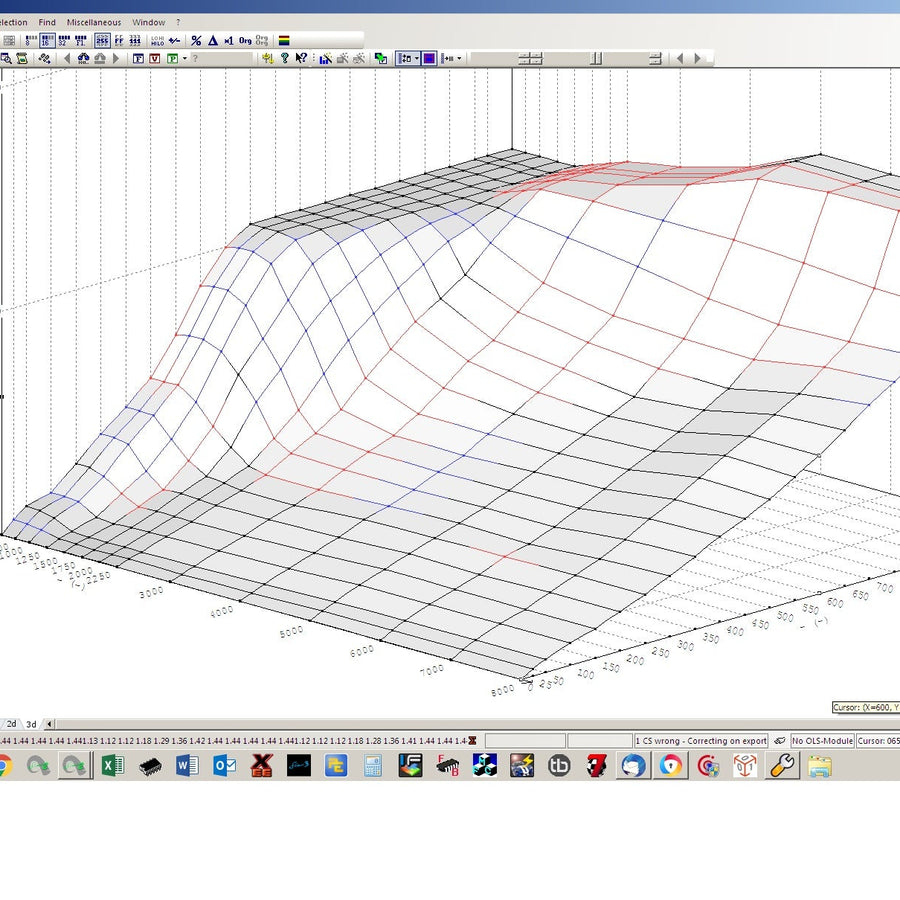Viewport: 900px width, 900px height.
Task: Click the hourglass icon after values row
Action: click(472, 741)
